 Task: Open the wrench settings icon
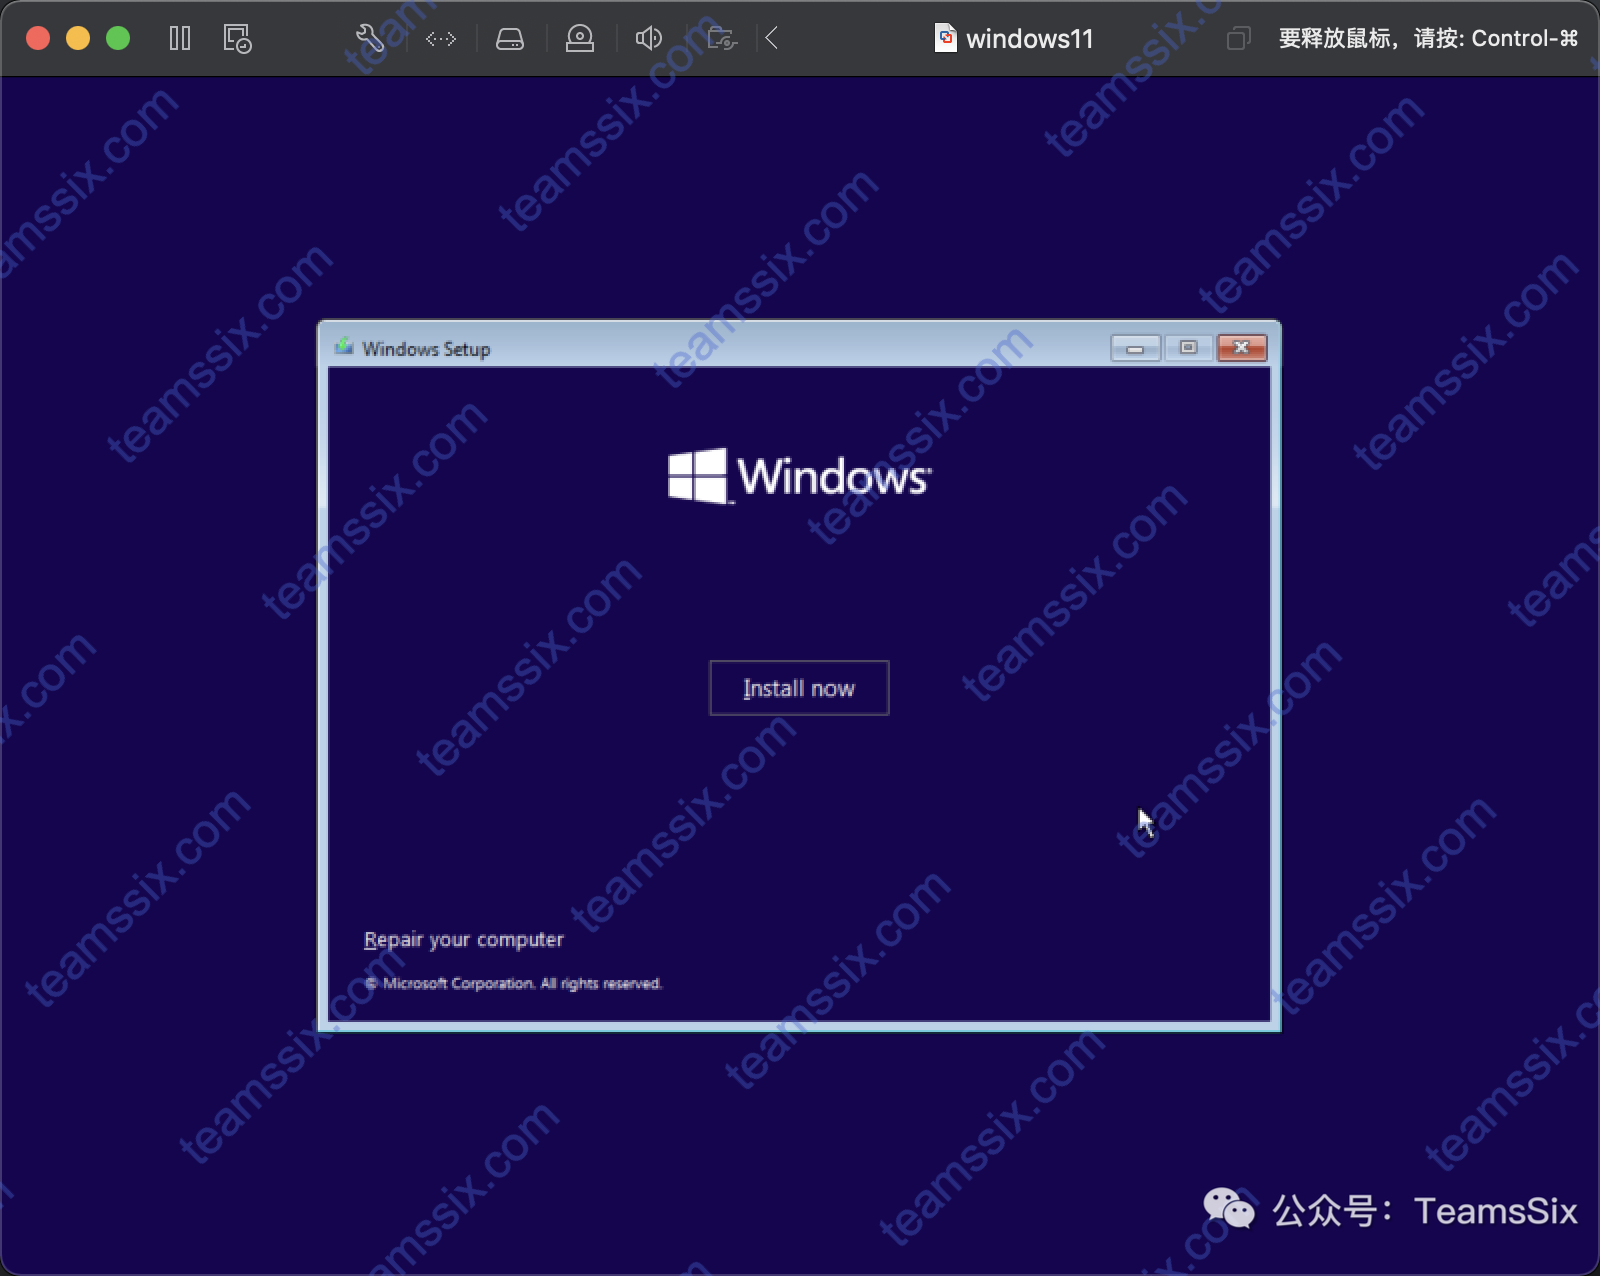[x=370, y=39]
